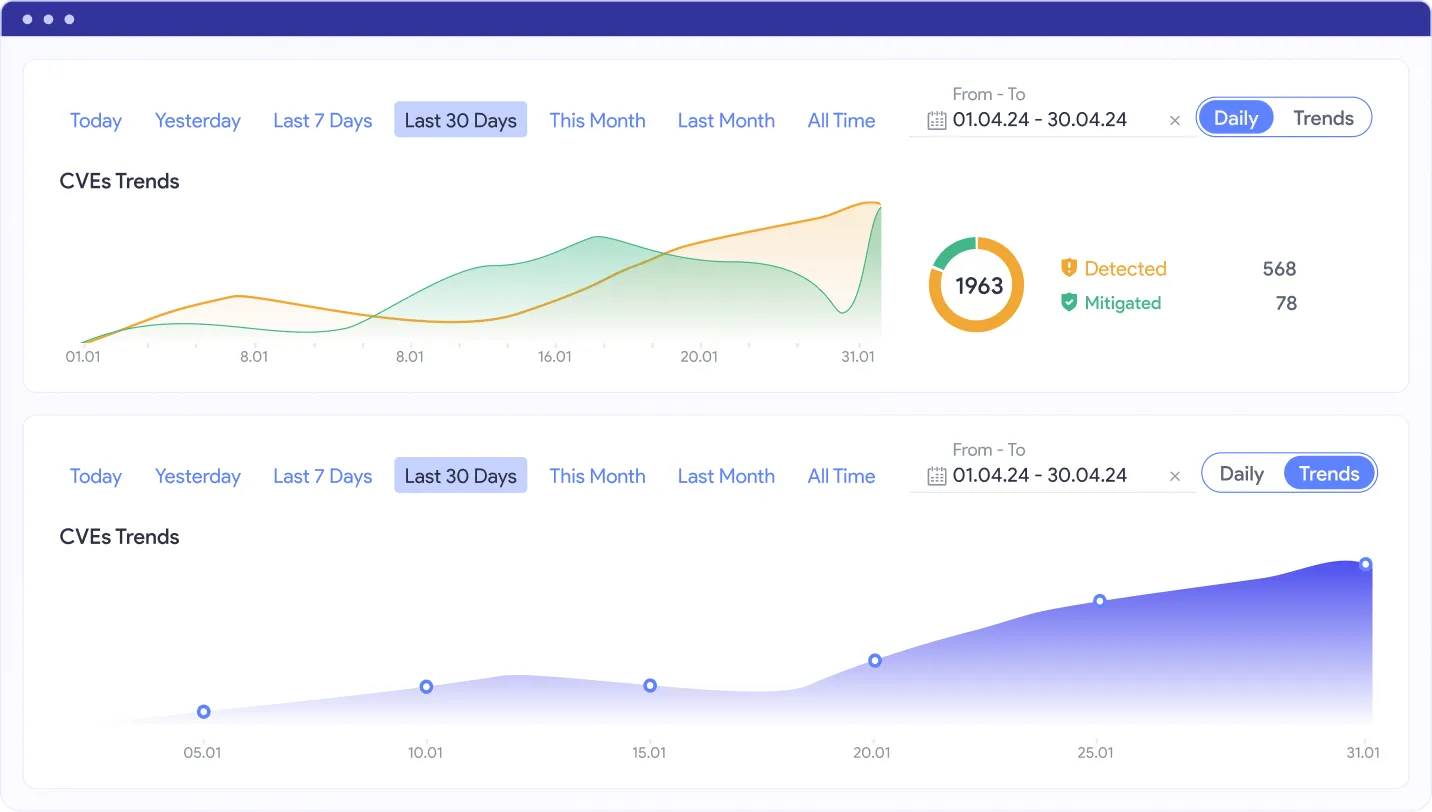Click the trend data point at 25.01
The height and width of the screenshot is (812, 1432).
tap(1100, 601)
